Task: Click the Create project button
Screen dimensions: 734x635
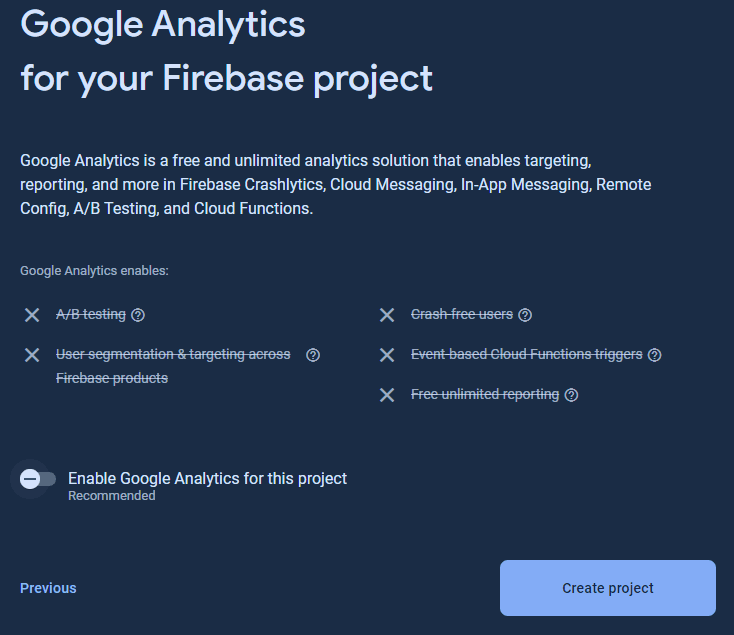Action: [x=608, y=588]
